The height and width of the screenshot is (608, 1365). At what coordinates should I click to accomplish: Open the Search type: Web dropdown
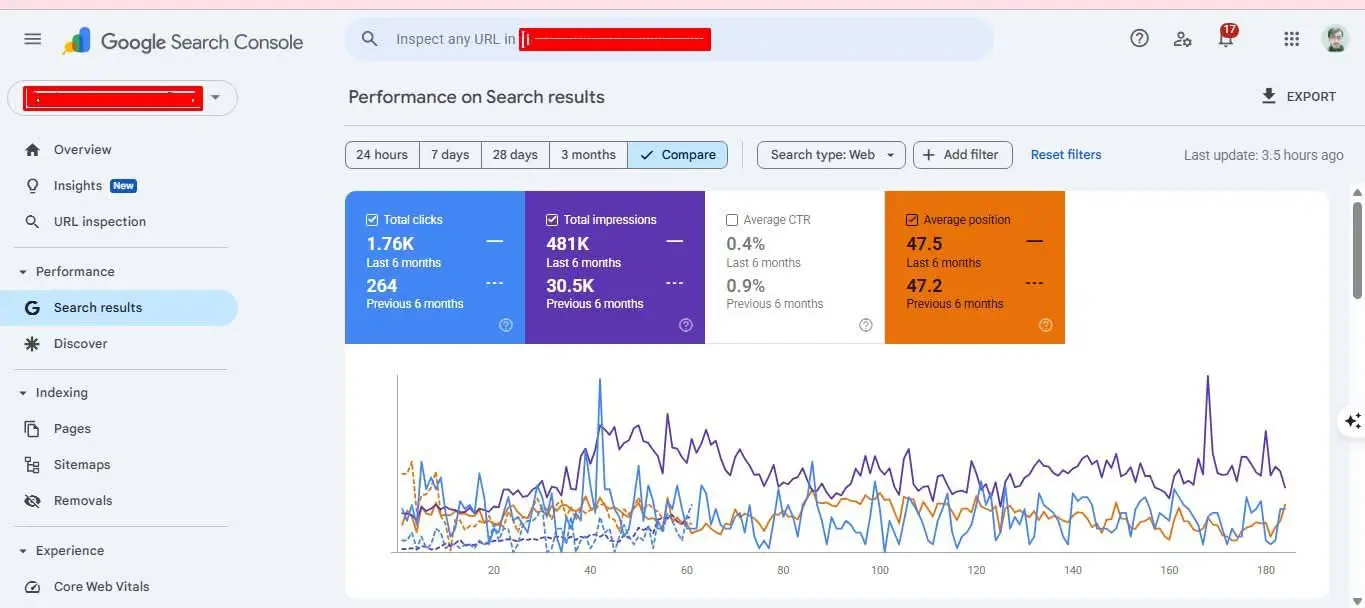(x=830, y=154)
